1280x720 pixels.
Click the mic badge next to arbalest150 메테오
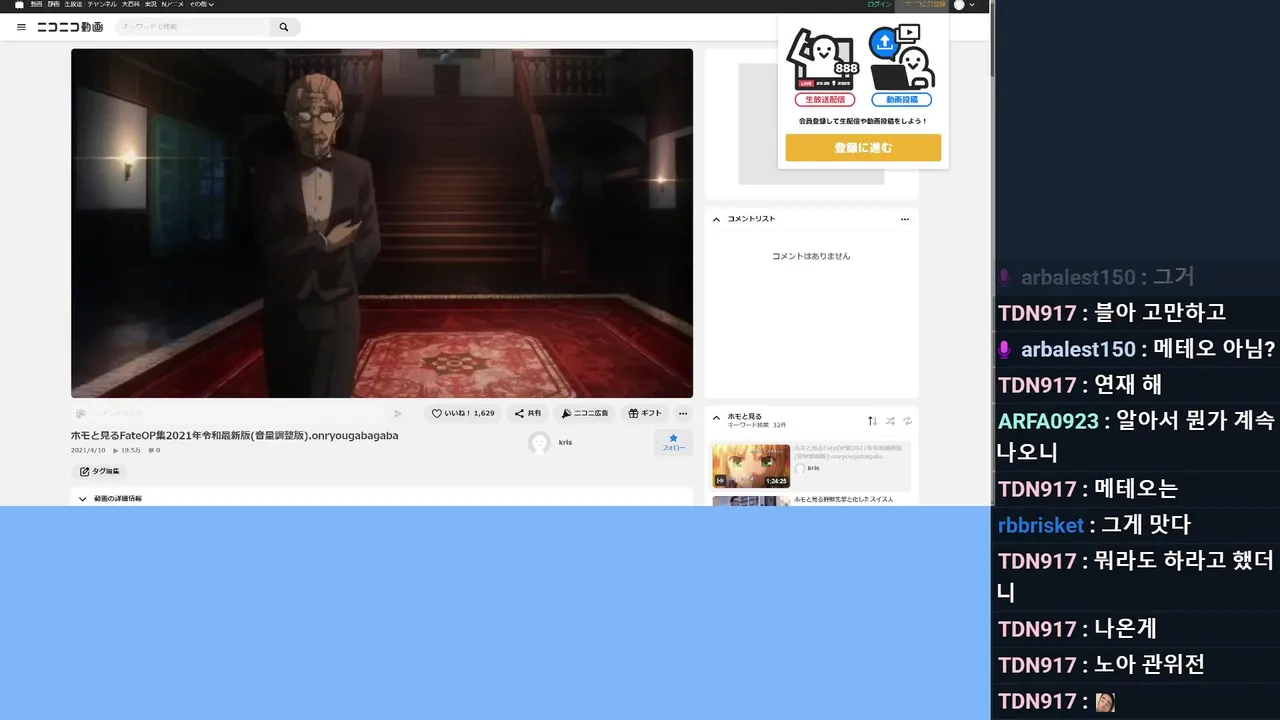(1005, 350)
